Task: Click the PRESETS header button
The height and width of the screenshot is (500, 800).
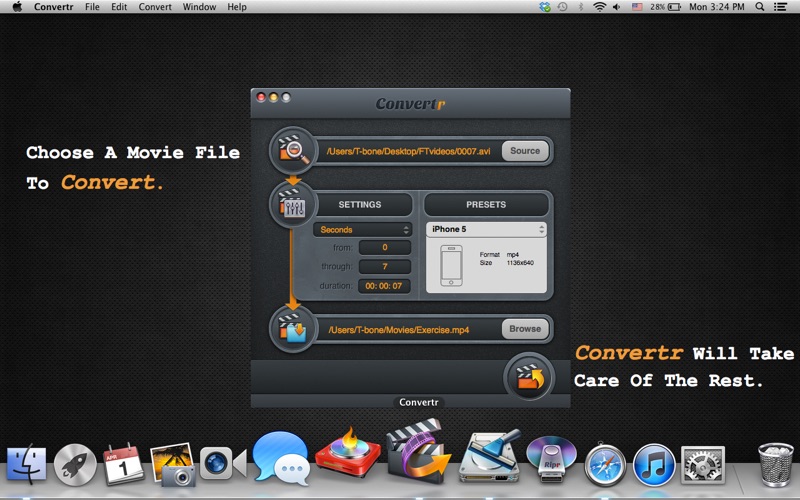Action: pos(486,205)
